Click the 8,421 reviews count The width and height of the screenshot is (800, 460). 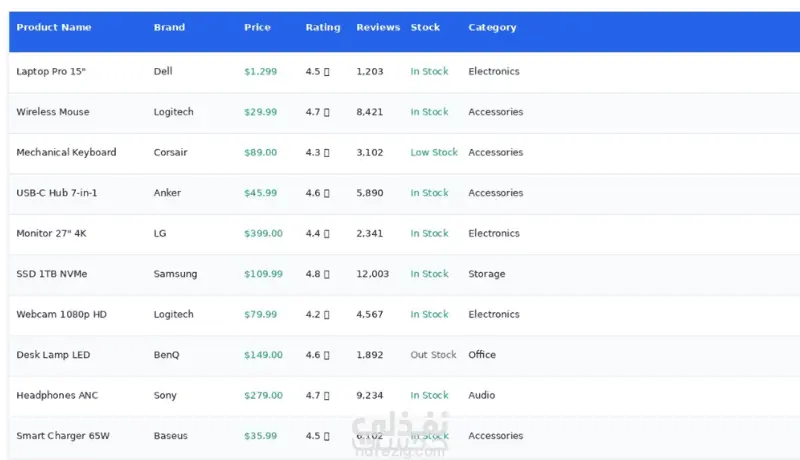pos(369,112)
